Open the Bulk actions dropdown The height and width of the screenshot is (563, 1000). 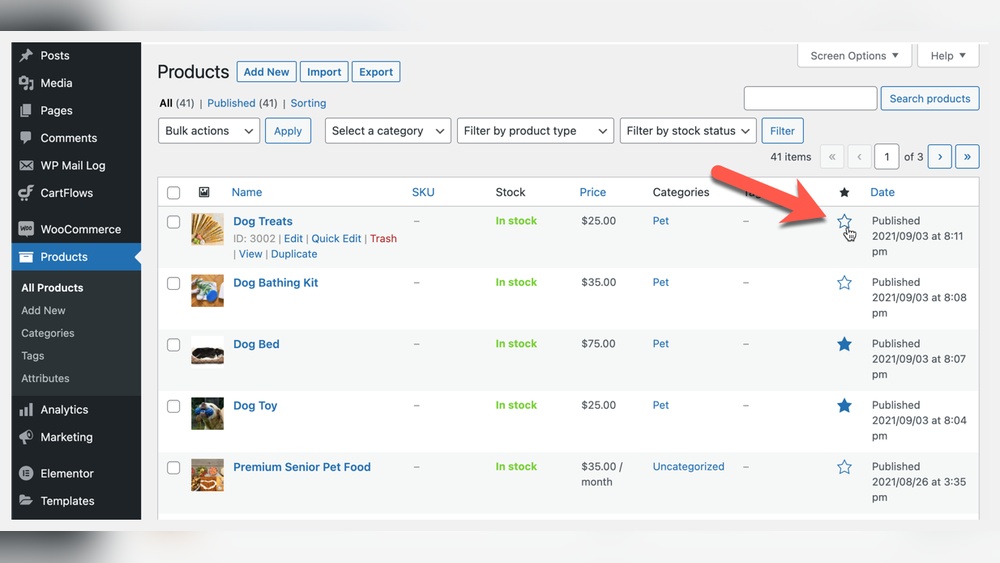pos(209,131)
